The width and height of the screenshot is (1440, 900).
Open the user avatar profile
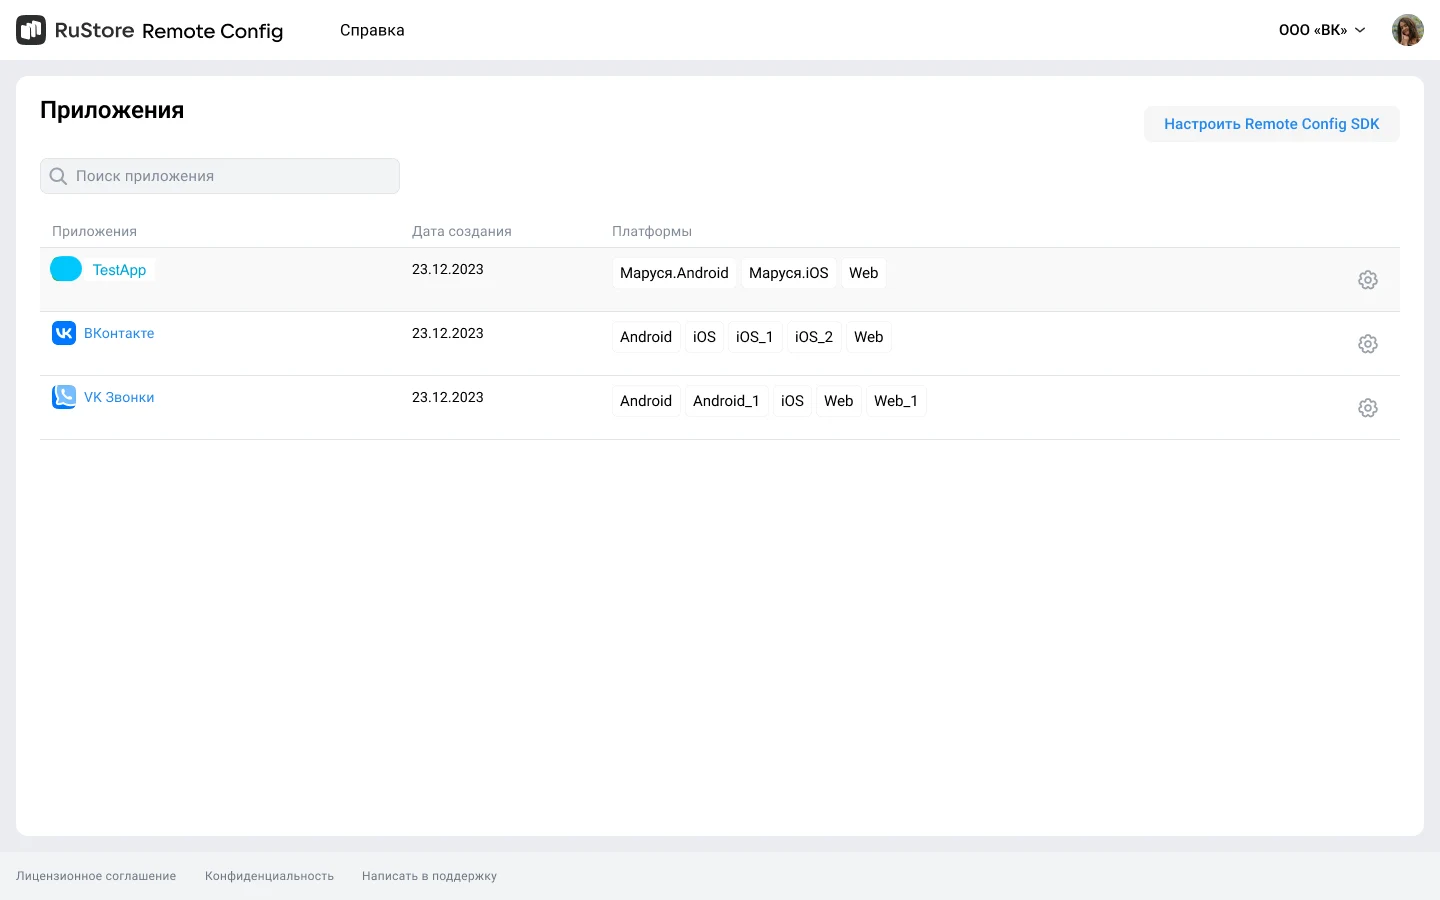[x=1408, y=30]
